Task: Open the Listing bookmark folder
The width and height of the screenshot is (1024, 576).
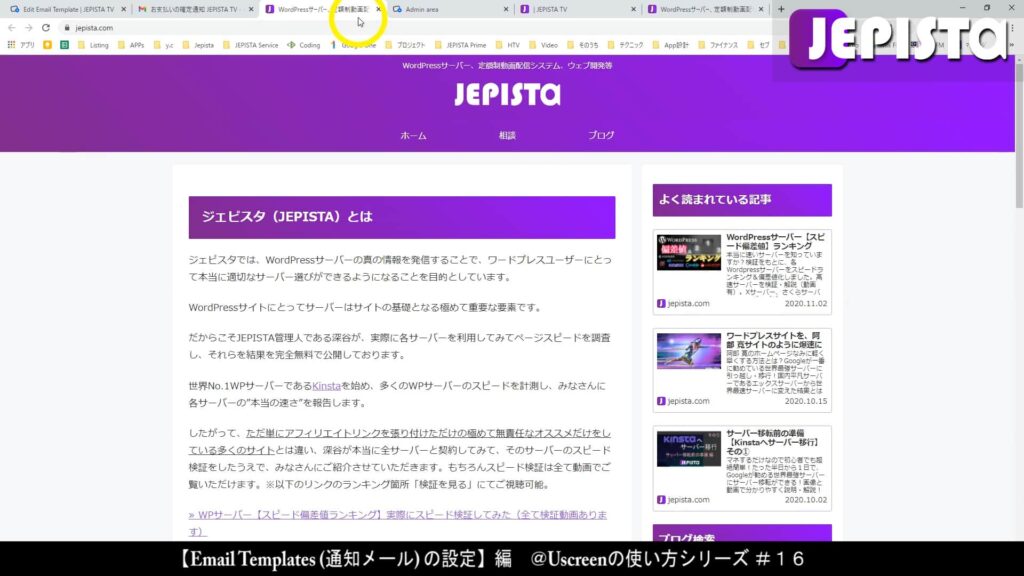Action: (93, 45)
